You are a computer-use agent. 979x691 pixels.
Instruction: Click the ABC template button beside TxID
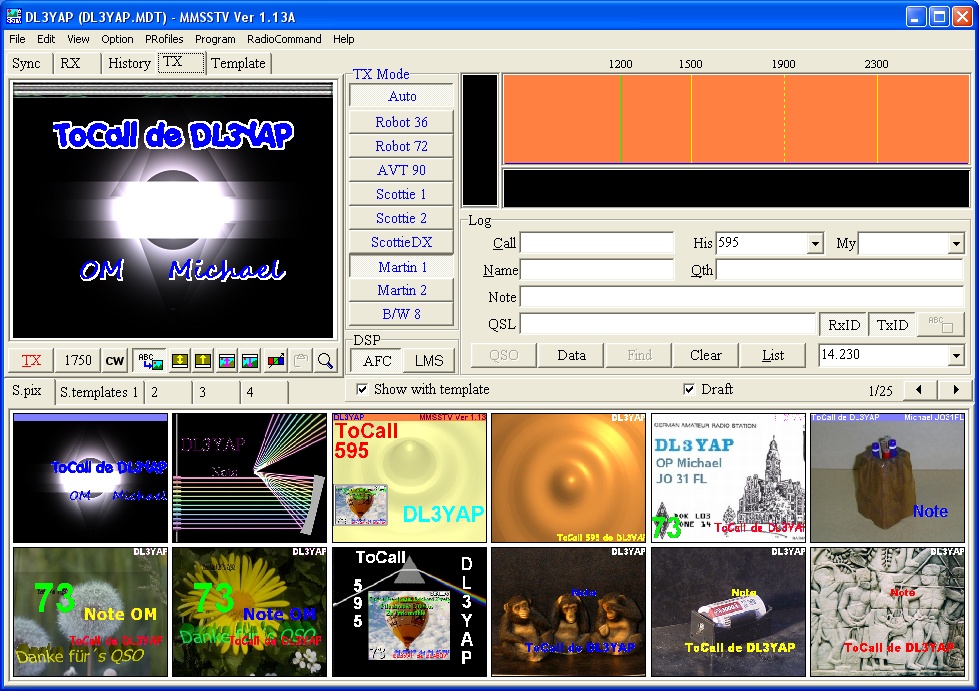(x=941, y=325)
